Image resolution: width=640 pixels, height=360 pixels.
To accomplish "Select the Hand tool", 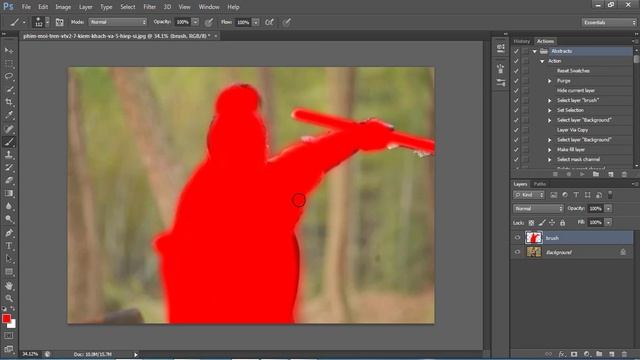I will pyautogui.click(x=9, y=285).
